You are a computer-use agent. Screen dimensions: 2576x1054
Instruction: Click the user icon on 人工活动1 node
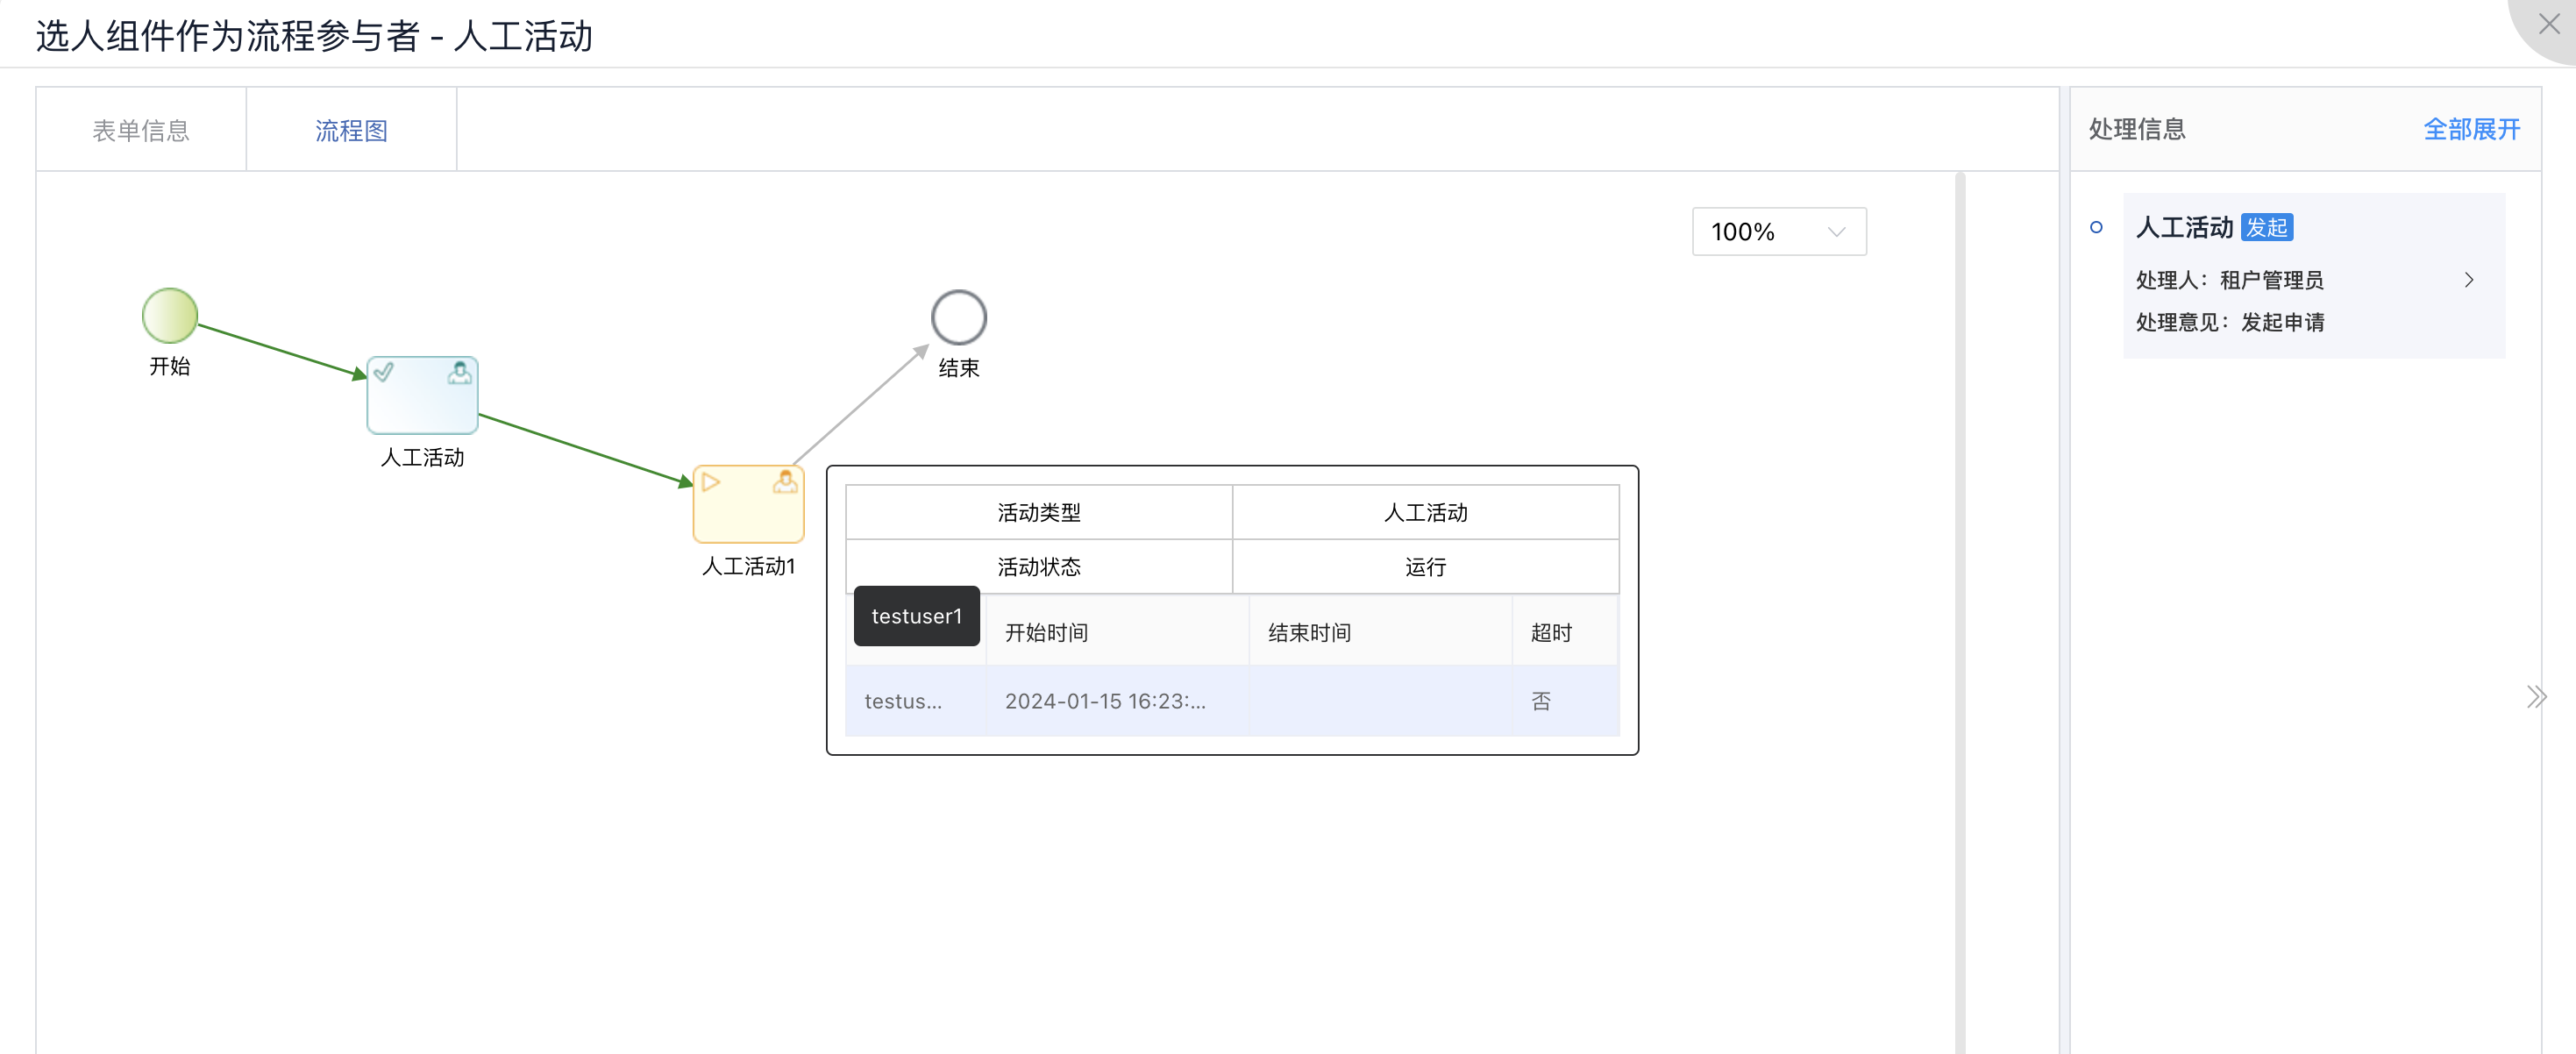785,483
